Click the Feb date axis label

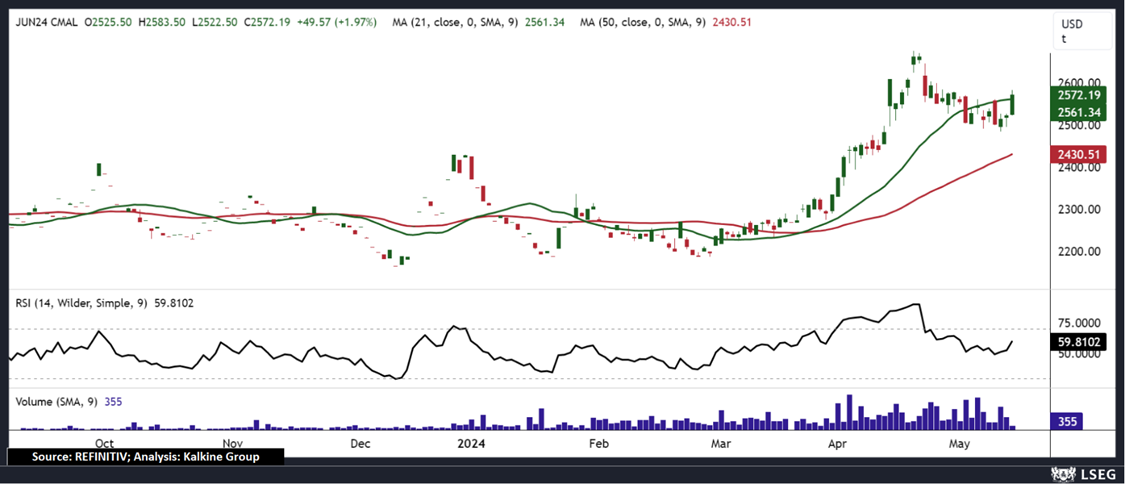pyautogui.click(x=597, y=443)
